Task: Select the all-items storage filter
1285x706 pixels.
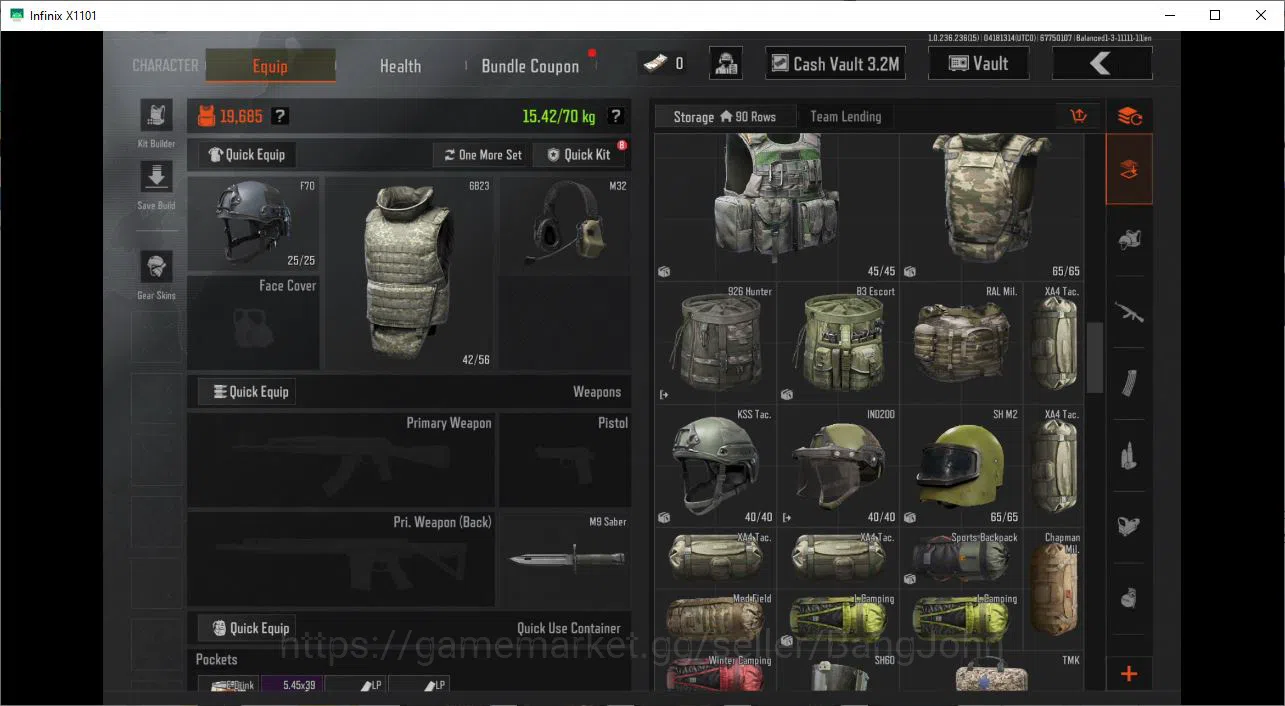Action: 1129,170
